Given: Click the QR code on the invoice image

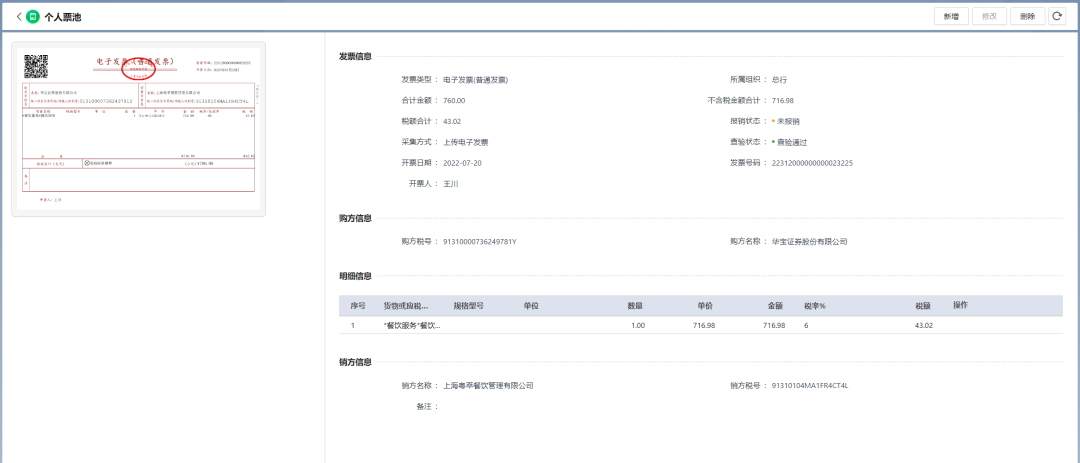Looking at the screenshot, I should click(36, 67).
